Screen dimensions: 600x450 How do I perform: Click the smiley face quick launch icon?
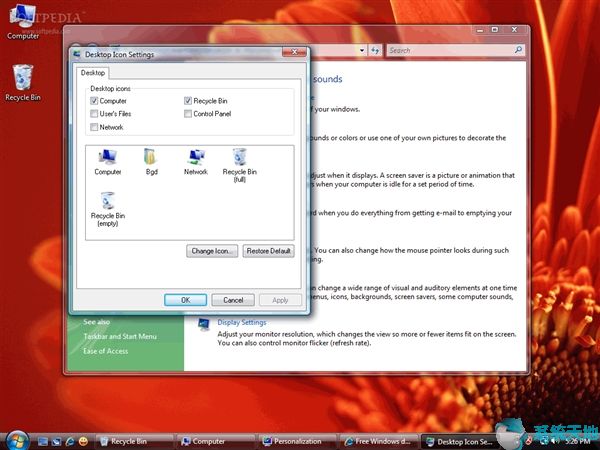click(x=83, y=441)
